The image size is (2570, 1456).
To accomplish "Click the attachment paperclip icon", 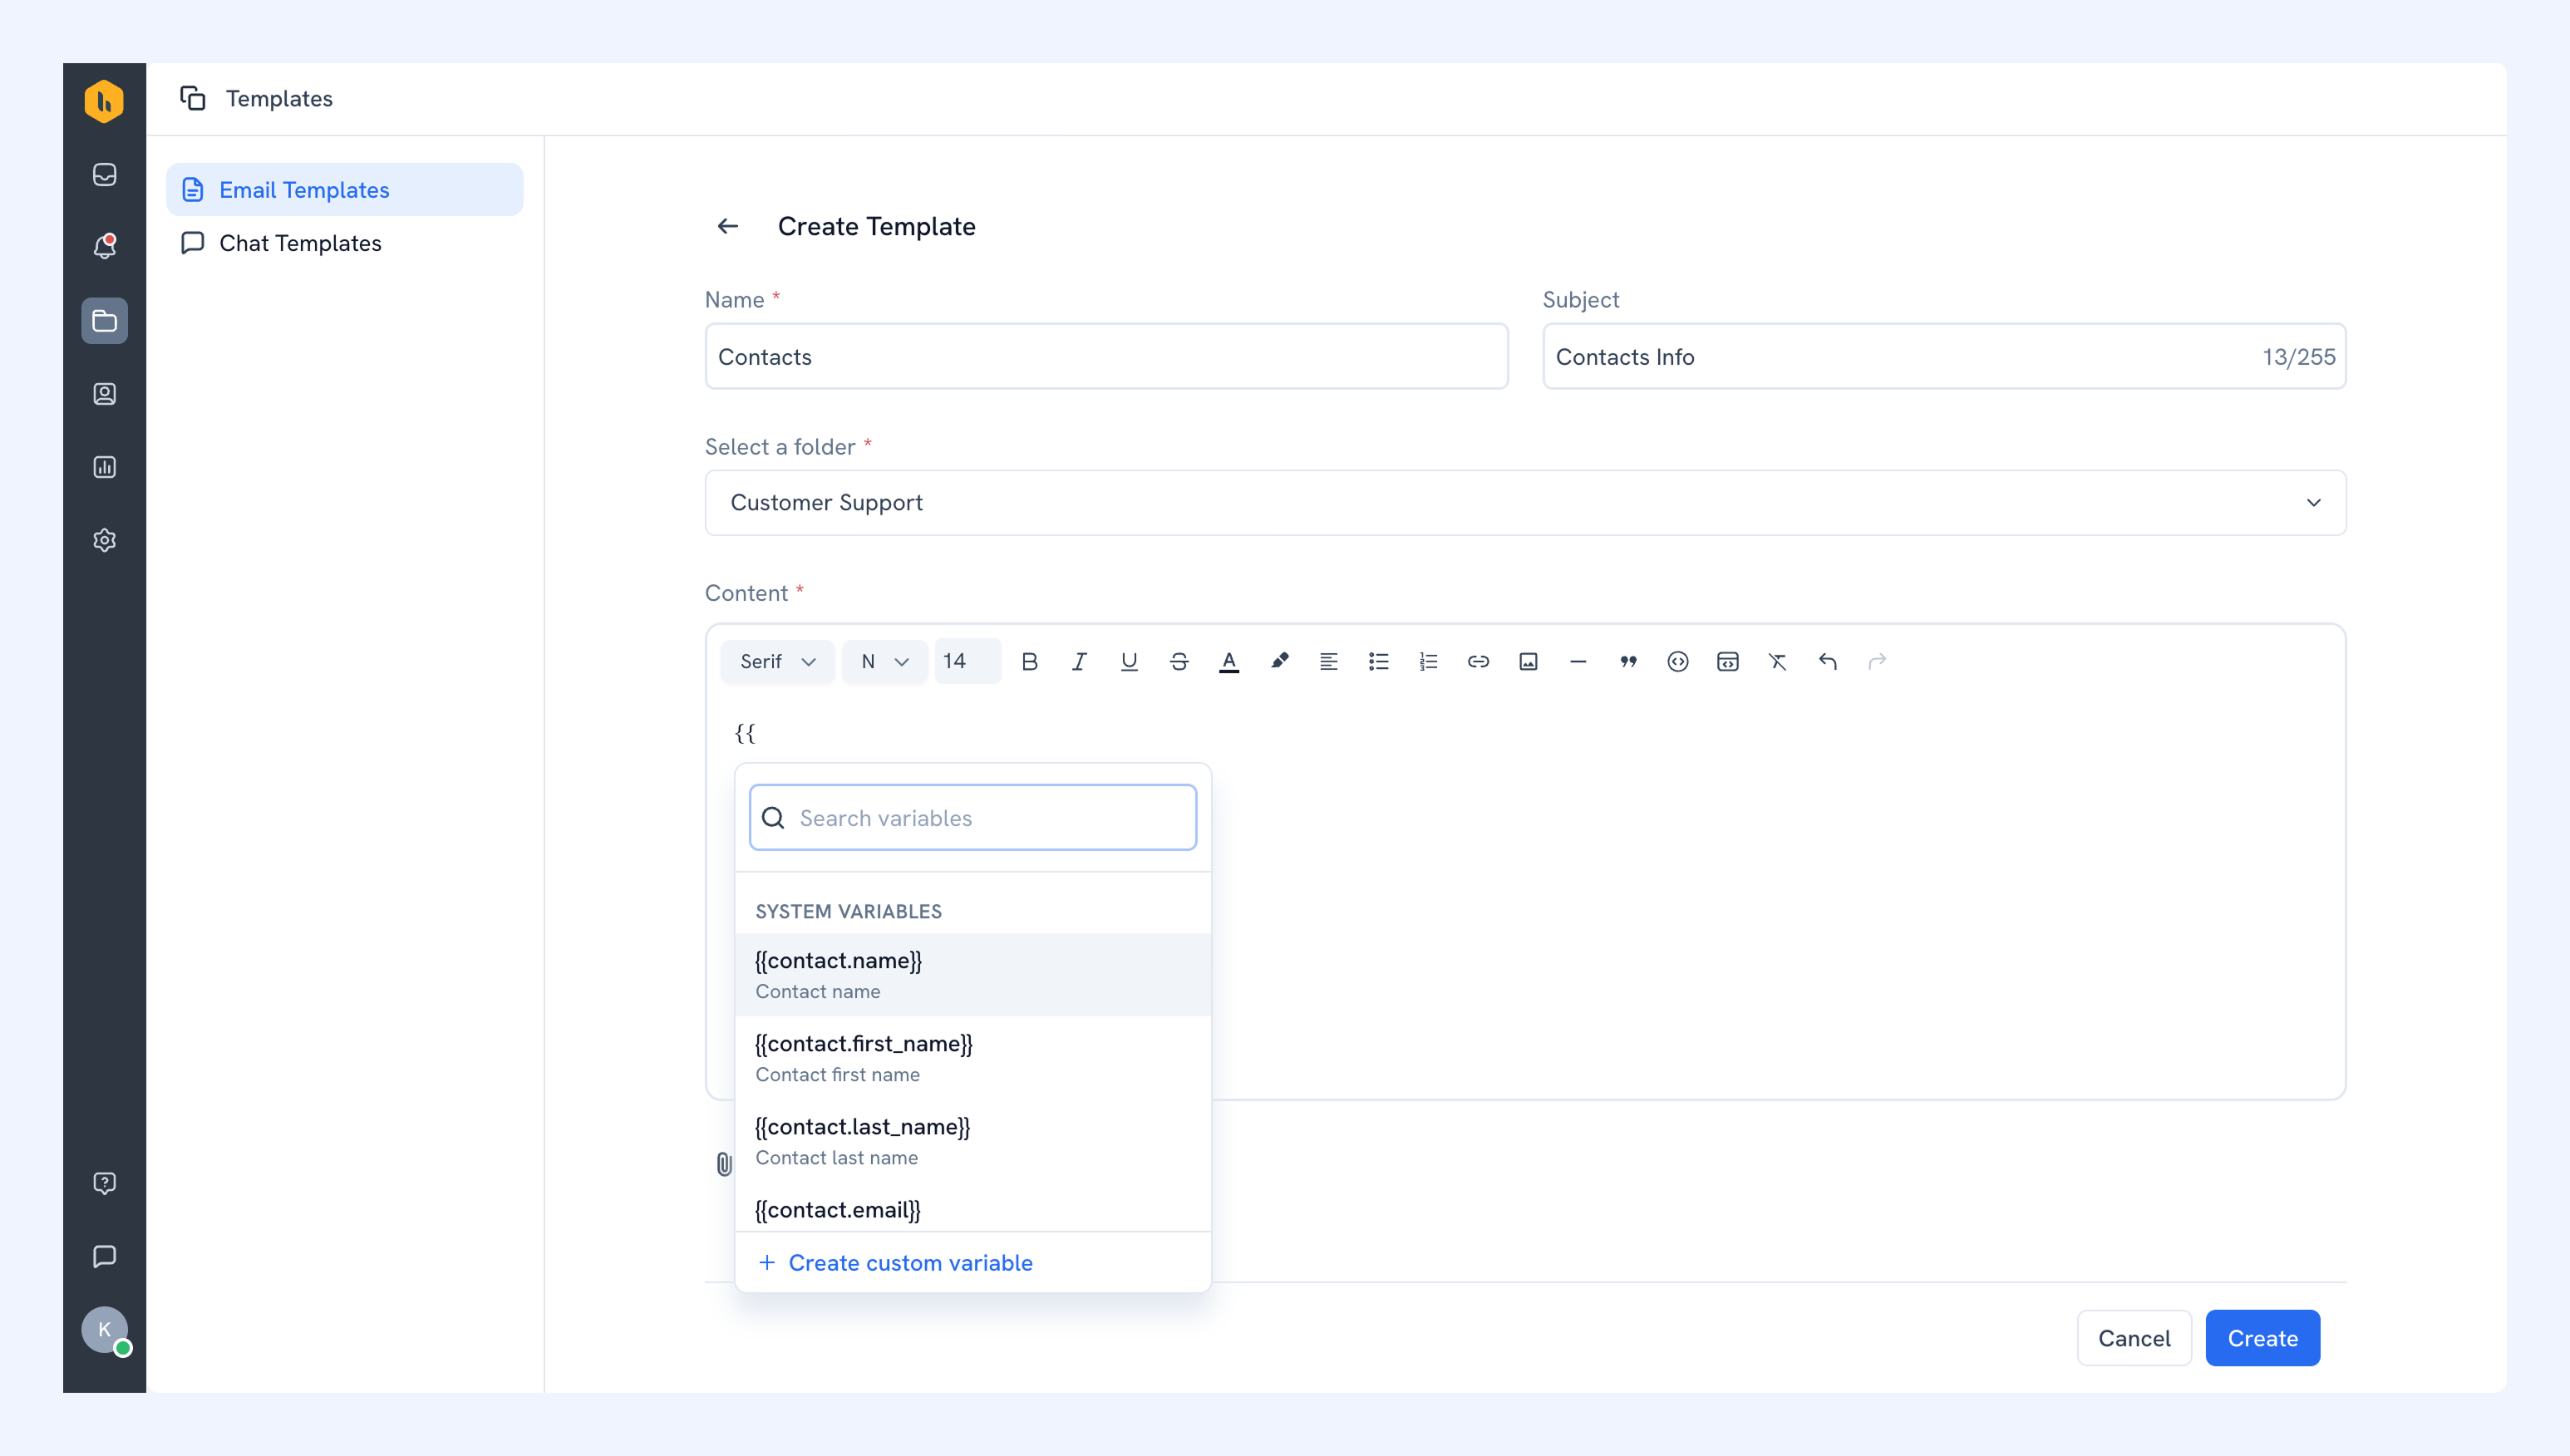I will coord(724,1164).
